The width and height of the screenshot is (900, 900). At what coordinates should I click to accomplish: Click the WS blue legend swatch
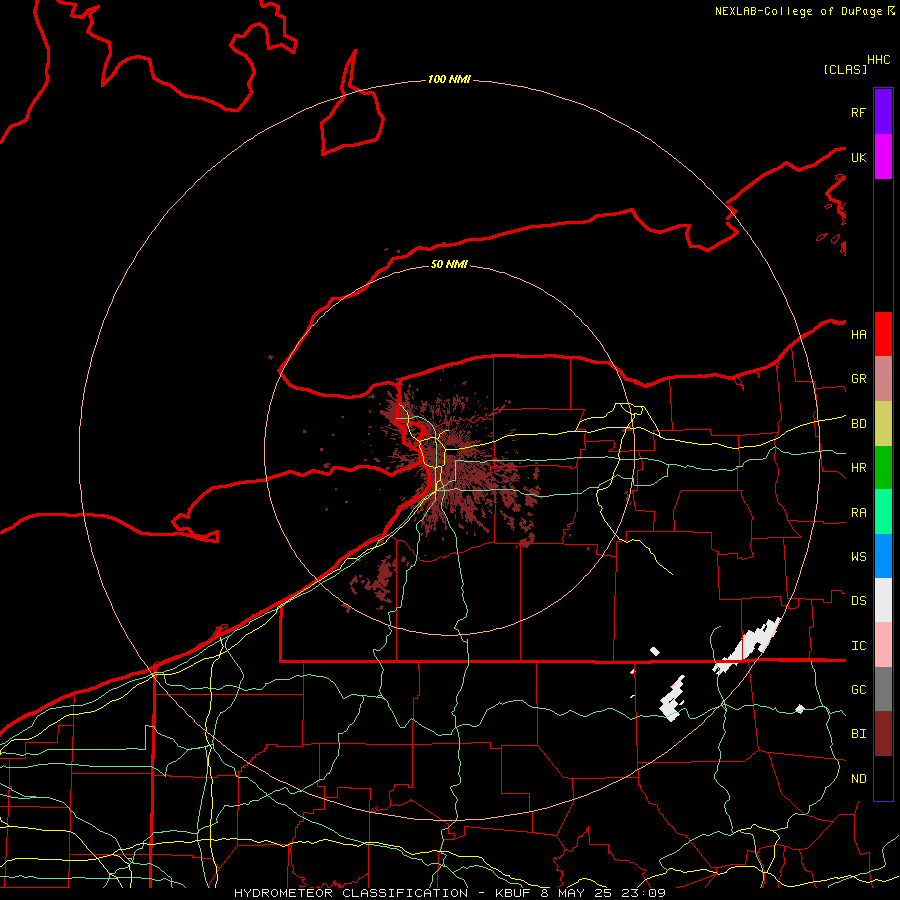click(883, 556)
